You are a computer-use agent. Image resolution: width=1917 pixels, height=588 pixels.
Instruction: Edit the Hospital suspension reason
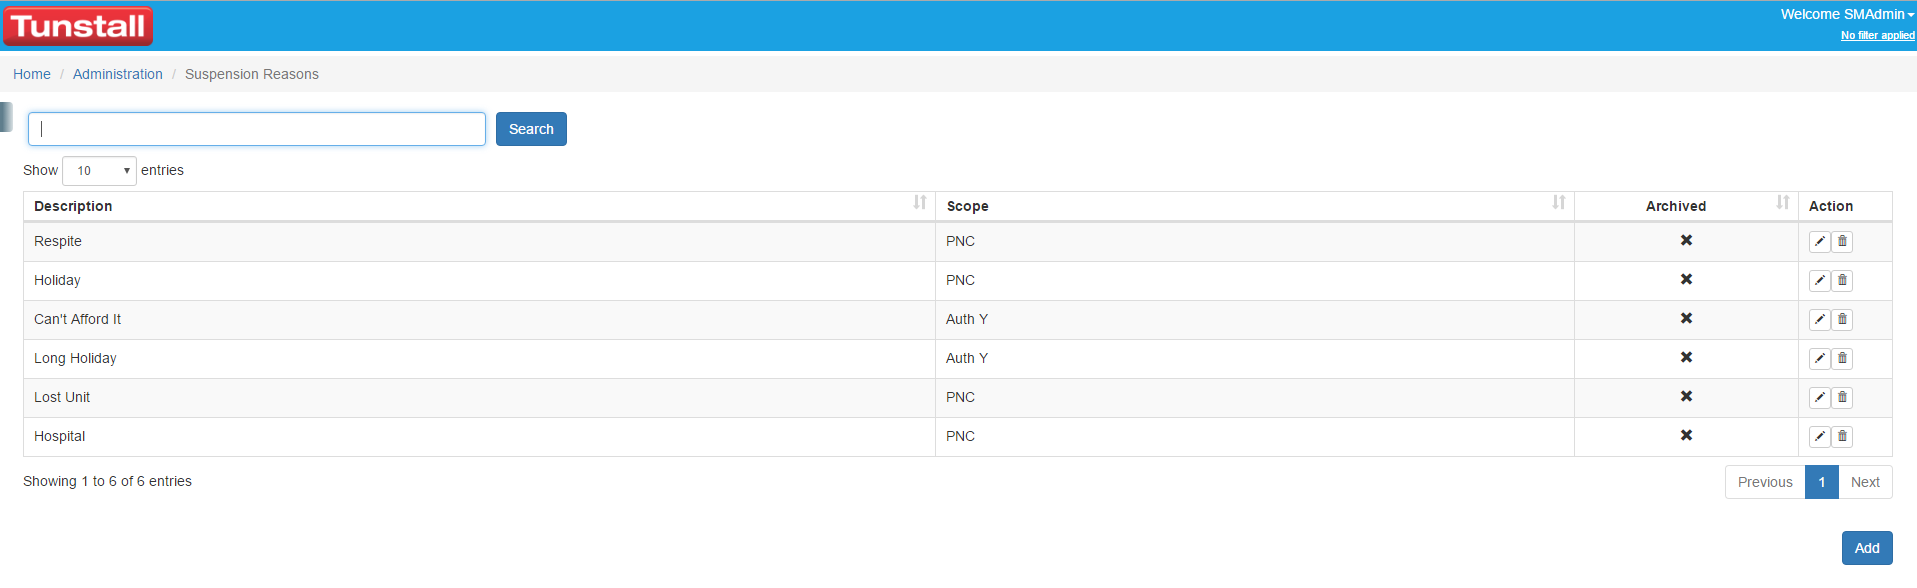point(1819,436)
